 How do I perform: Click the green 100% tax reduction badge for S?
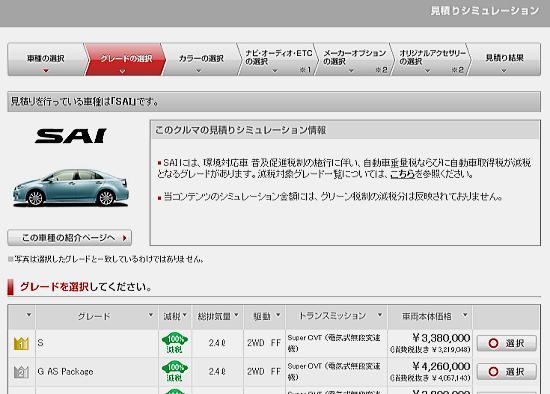point(174,343)
